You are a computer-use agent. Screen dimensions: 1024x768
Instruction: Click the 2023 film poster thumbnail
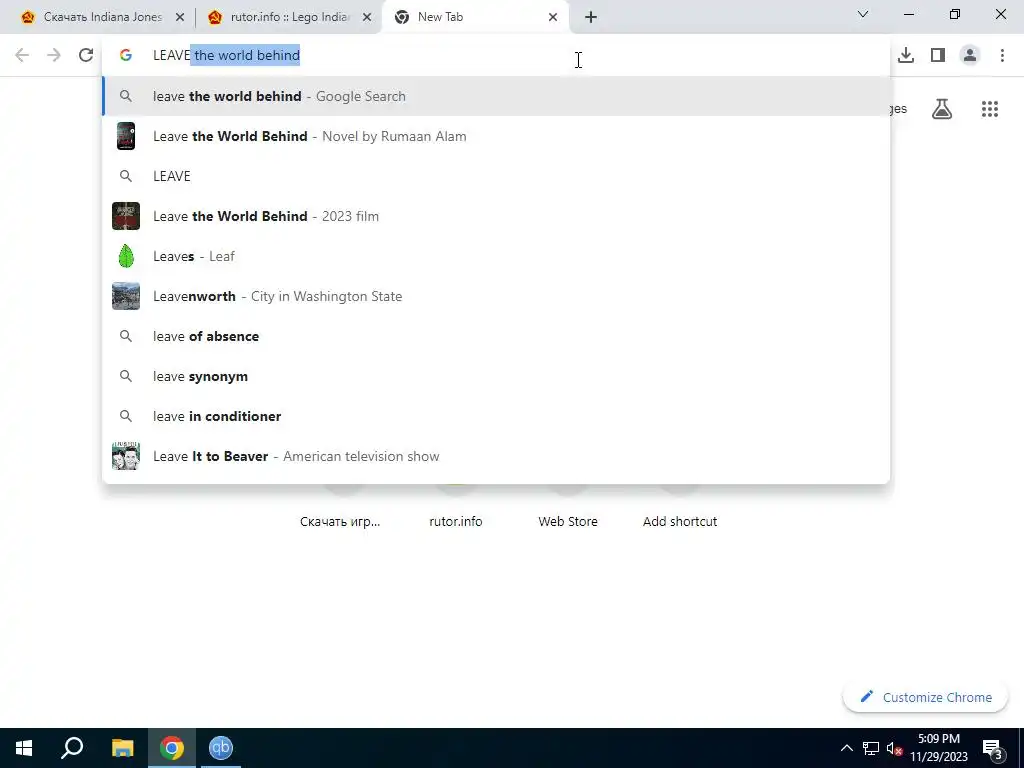[x=126, y=216]
